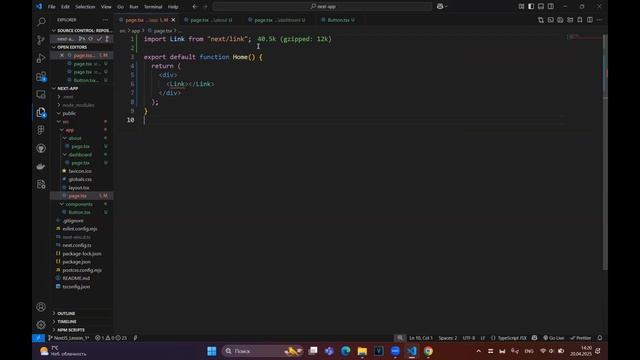The height and width of the screenshot is (360, 640).
Task: Expand the node_modules folder
Action: pyautogui.click(x=78, y=105)
